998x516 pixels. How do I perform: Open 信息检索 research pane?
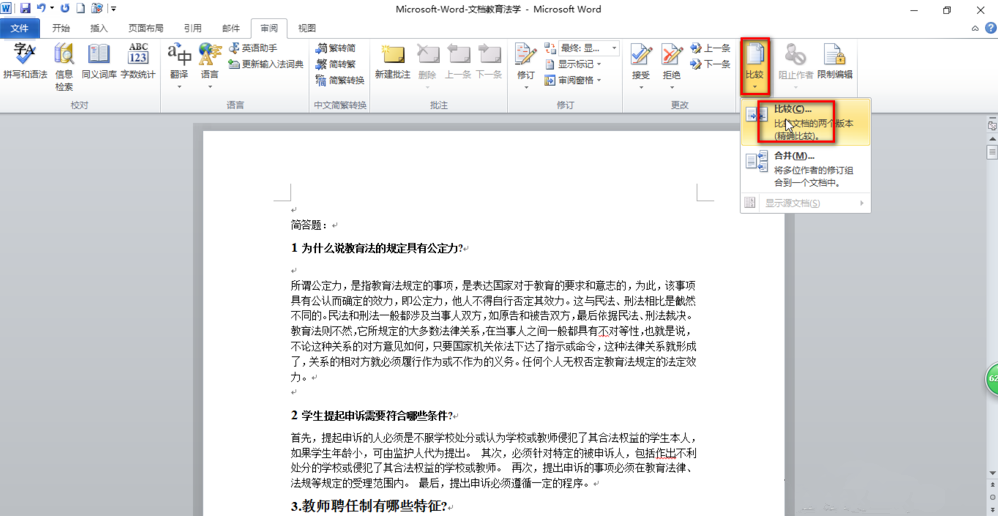pyautogui.click(x=64, y=67)
